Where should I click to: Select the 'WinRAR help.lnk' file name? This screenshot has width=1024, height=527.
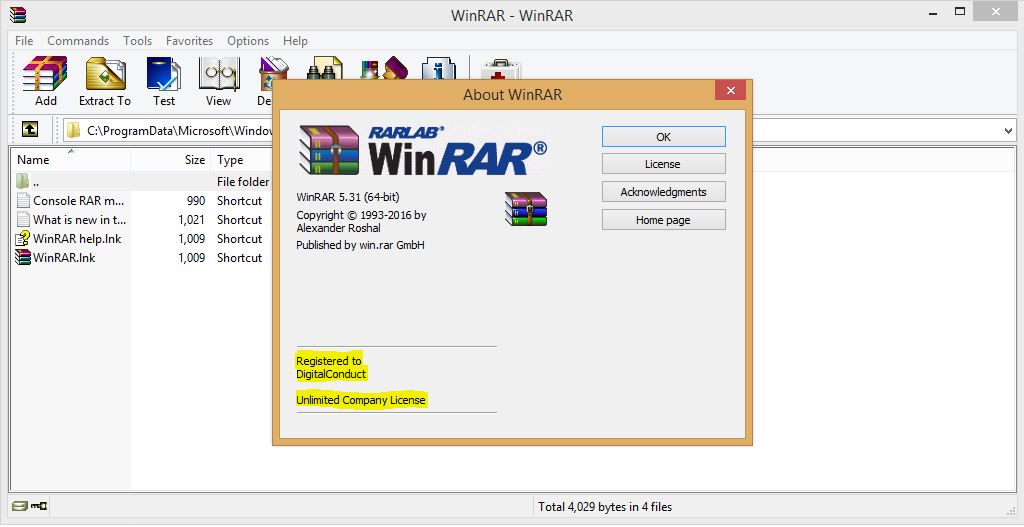[x=77, y=238]
